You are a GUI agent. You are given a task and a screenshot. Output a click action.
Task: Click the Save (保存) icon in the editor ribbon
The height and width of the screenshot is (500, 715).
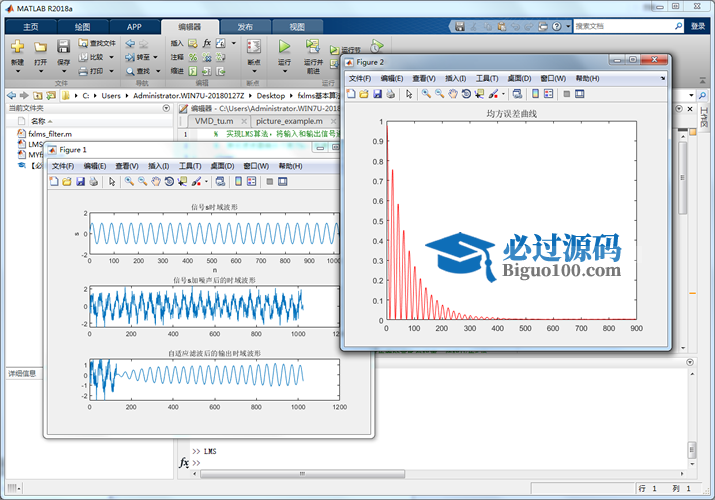(63, 48)
